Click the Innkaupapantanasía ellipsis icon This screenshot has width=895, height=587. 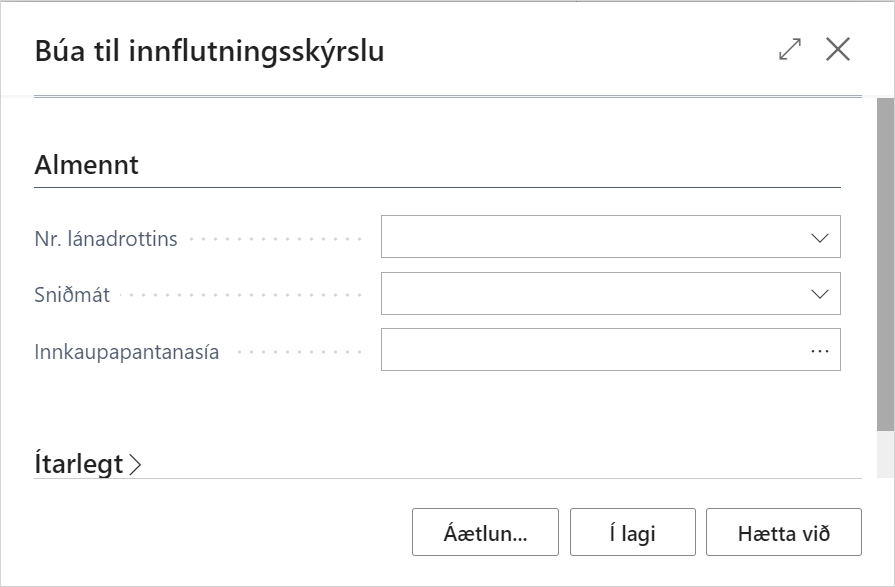click(820, 351)
